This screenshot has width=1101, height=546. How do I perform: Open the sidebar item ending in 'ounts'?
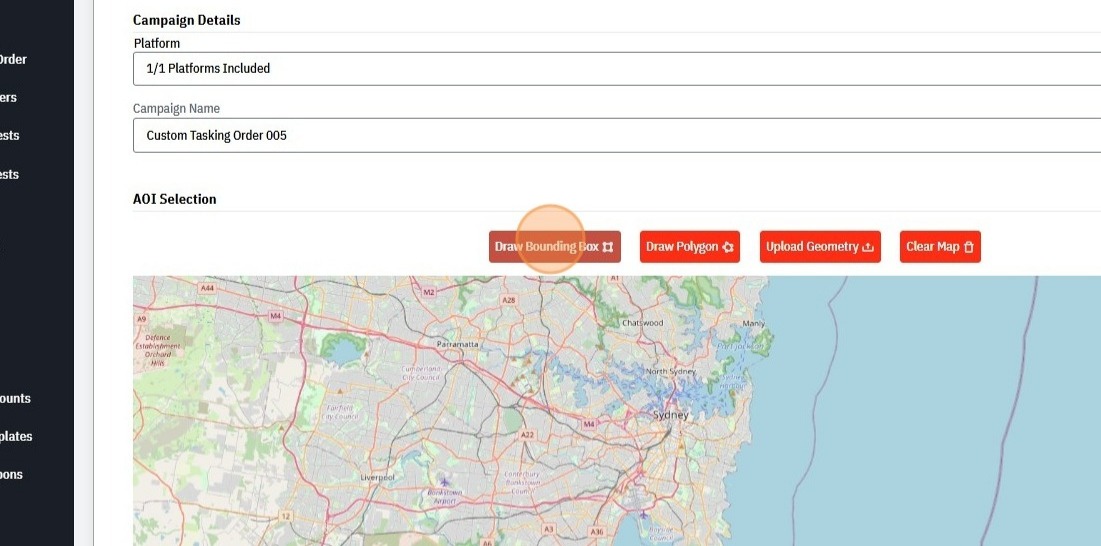(15, 398)
